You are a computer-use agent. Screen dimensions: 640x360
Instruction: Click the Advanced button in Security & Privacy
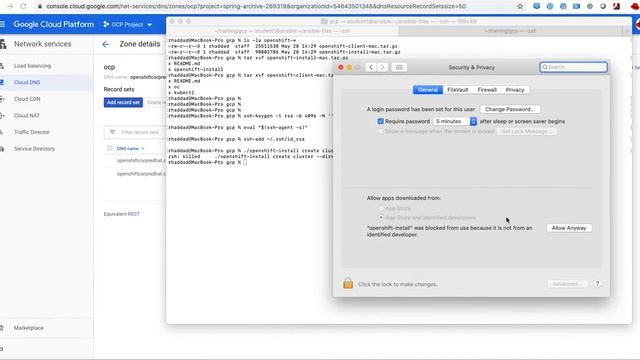(567, 284)
